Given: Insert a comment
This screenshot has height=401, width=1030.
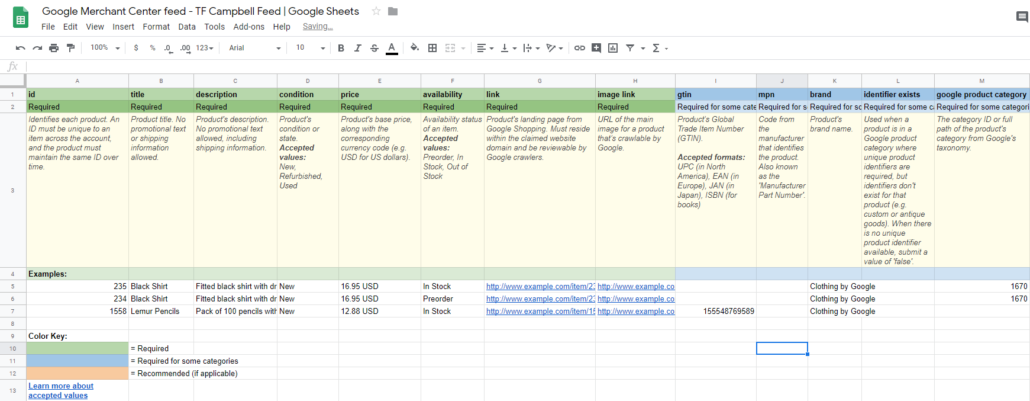Looking at the screenshot, I should pos(596,48).
